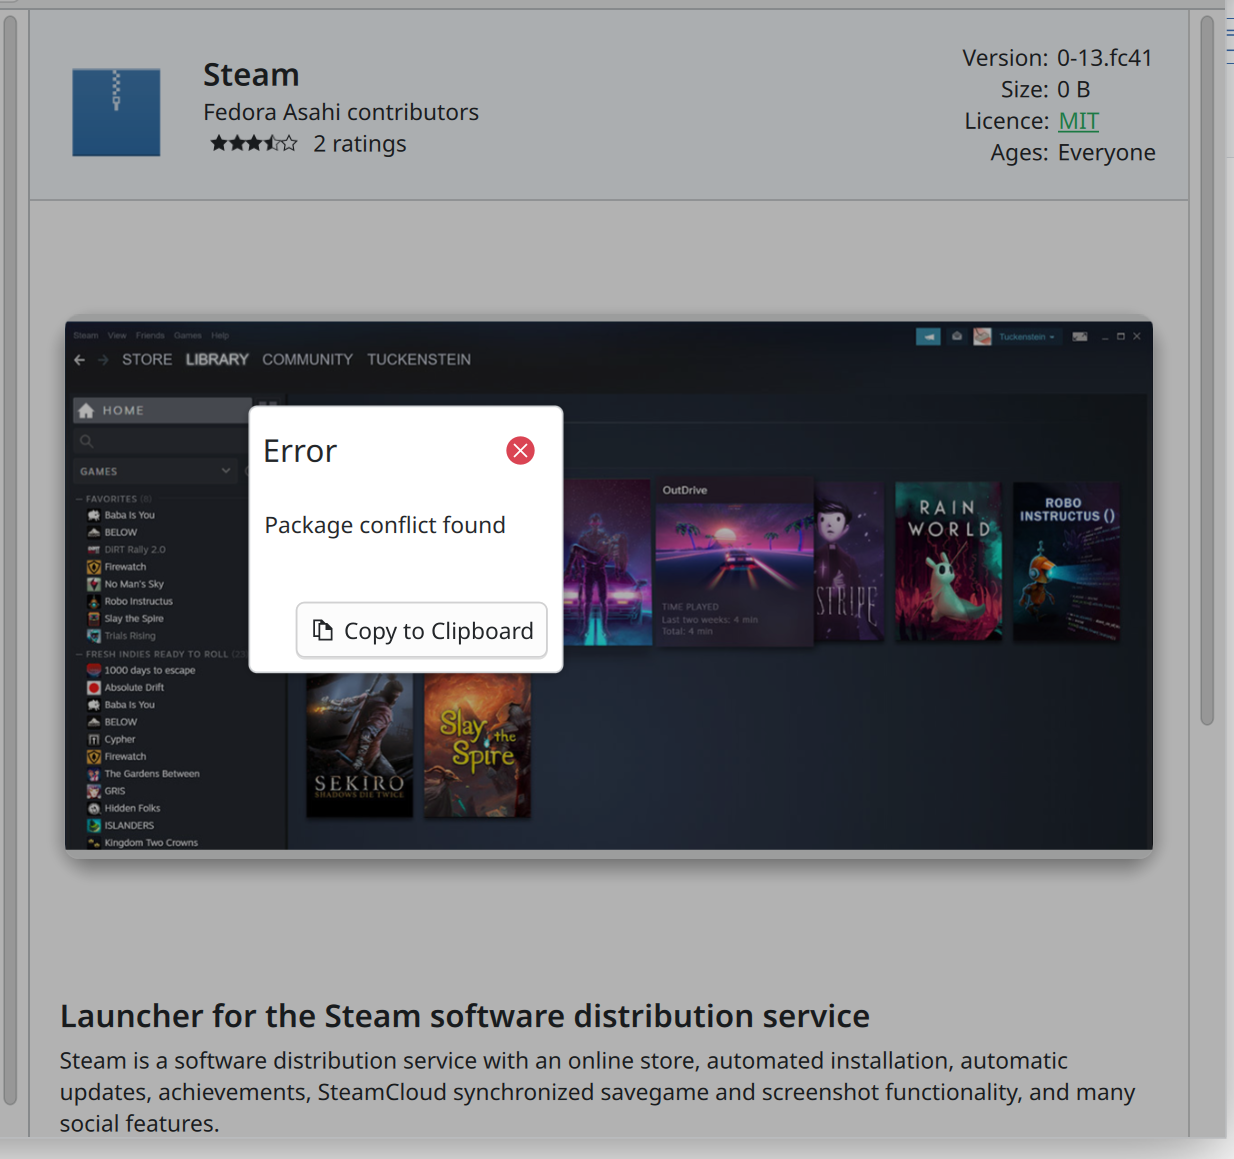Open the Steam library screenshot preview
The height and width of the screenshot is (1159, 1234).
pyautogui.click(x=609, y=585)
